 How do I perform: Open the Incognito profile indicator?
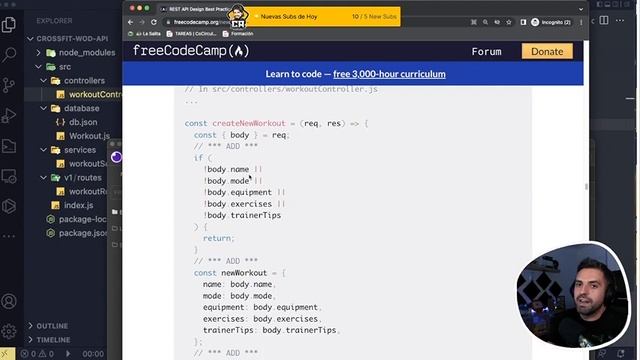point(551,22)
